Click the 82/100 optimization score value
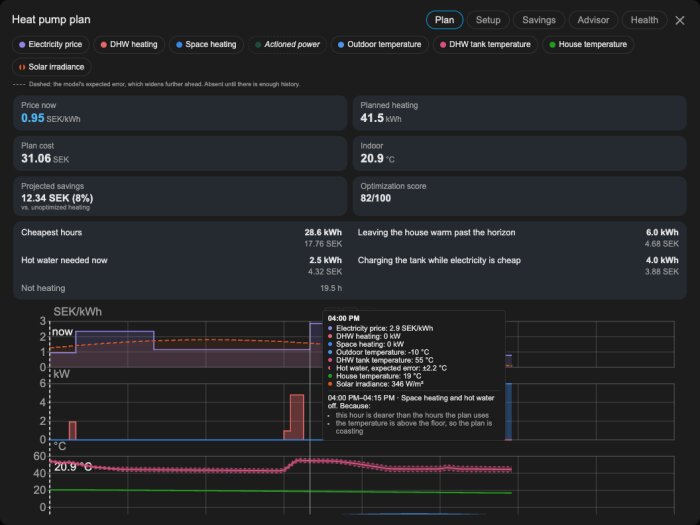Image resolution: width=700 pixels, height=525 pixels. coord(375,198)
